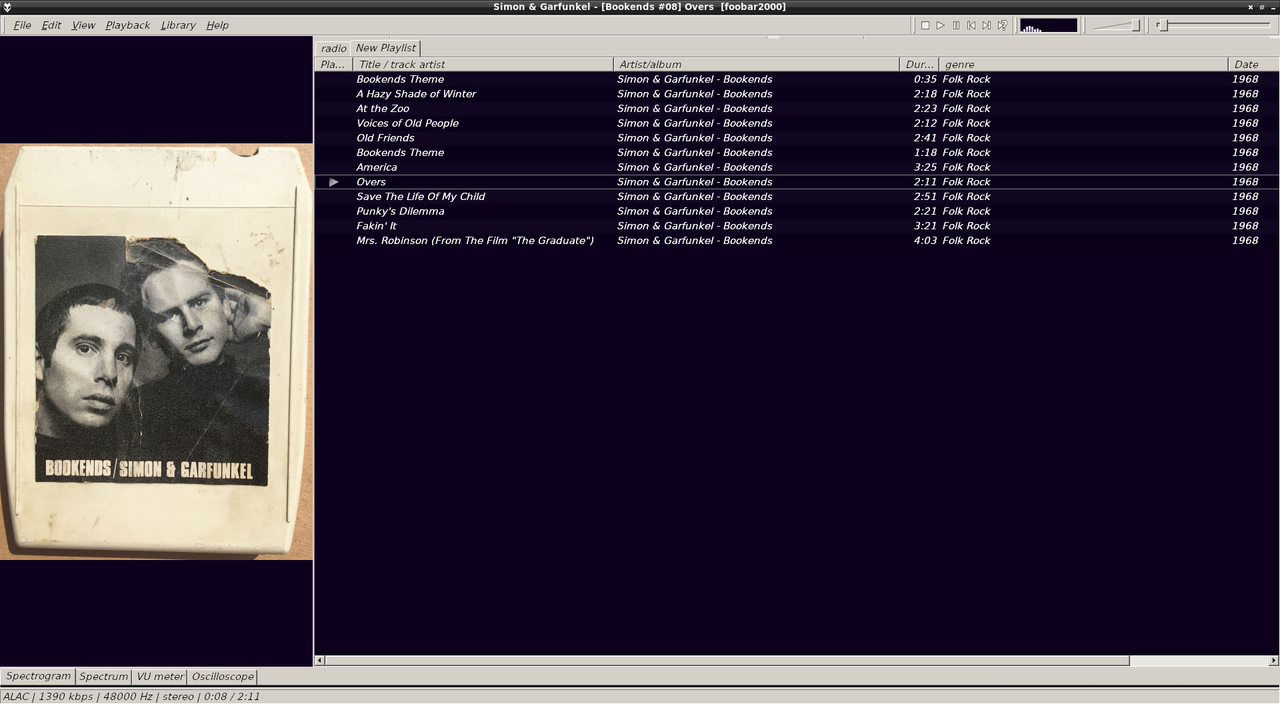Click the status bar ALAC playback info
Screen dimensions: 1280x704
[132, 696]
